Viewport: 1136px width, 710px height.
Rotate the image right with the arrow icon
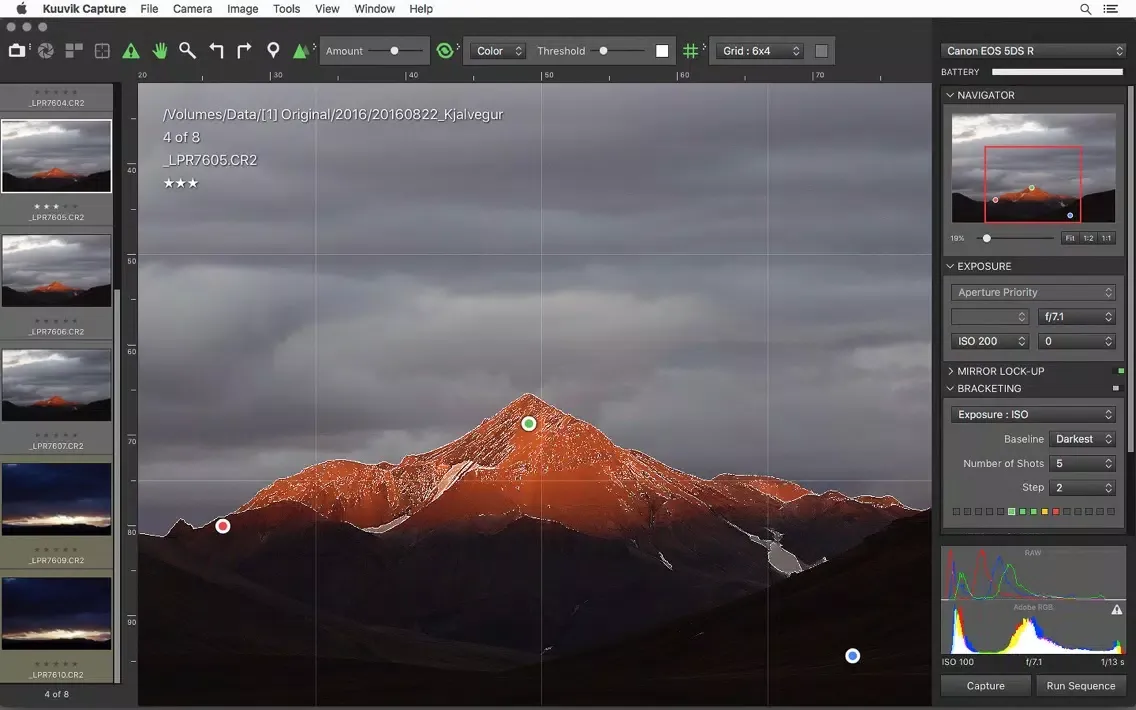[x=244, y=51]
